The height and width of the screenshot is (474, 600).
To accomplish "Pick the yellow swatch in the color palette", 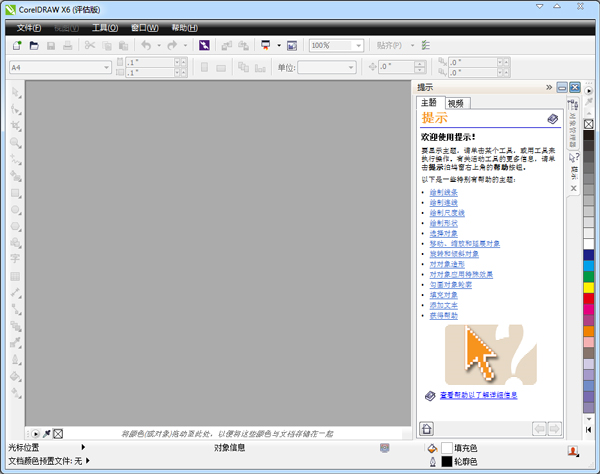I will pos(589,288).
